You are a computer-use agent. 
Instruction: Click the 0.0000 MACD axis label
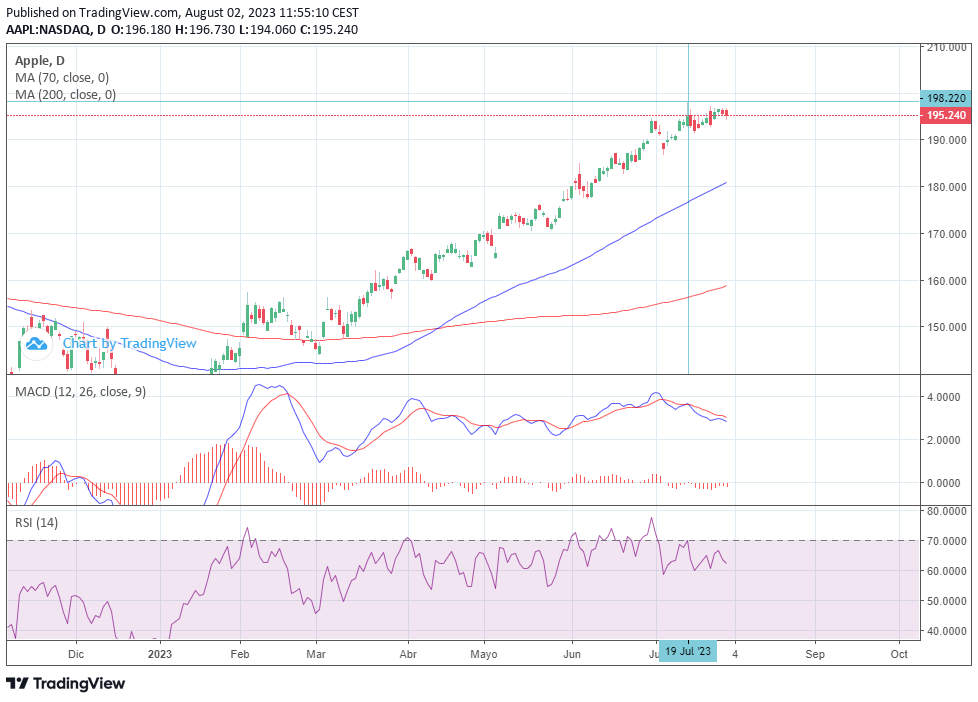pyautogui.click(x=944, y=483)
